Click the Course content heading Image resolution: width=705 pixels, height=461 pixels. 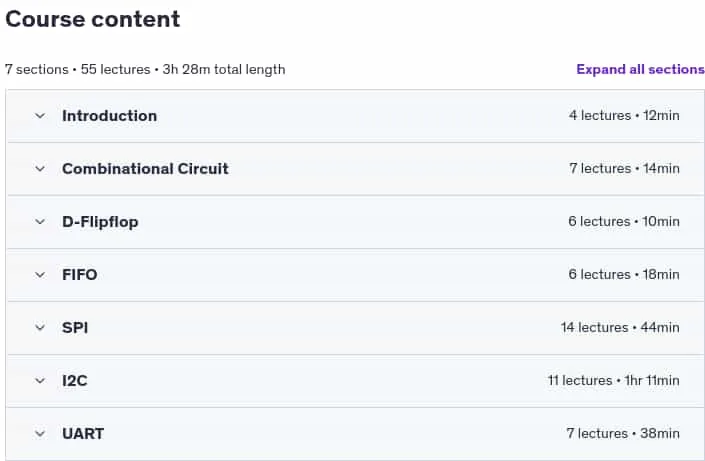coord(93,19)
